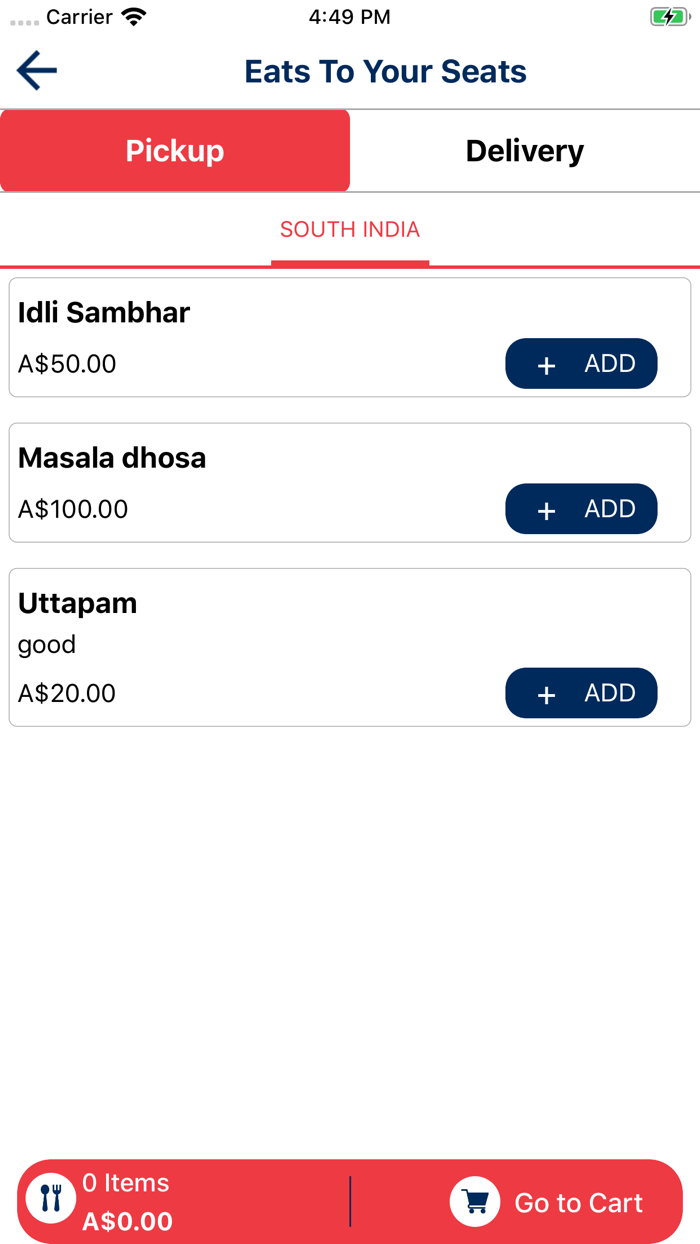700x1244 pixels.
Task: Tap the back arrow icon
Action: [x=37, y=71]
